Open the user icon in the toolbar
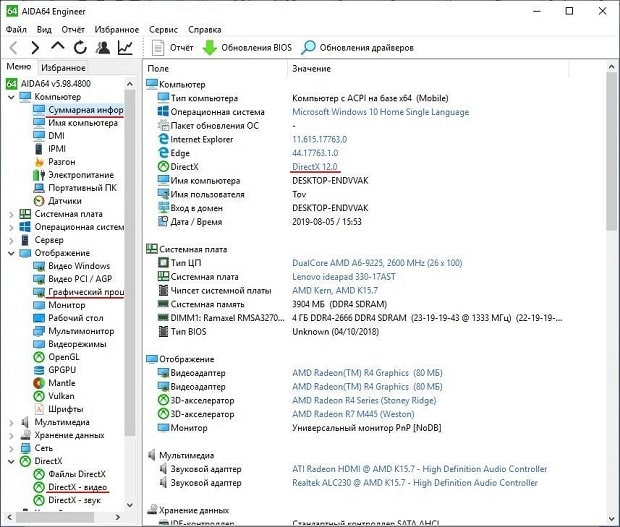This screenshot has width=620, height=527. (103, 48)
